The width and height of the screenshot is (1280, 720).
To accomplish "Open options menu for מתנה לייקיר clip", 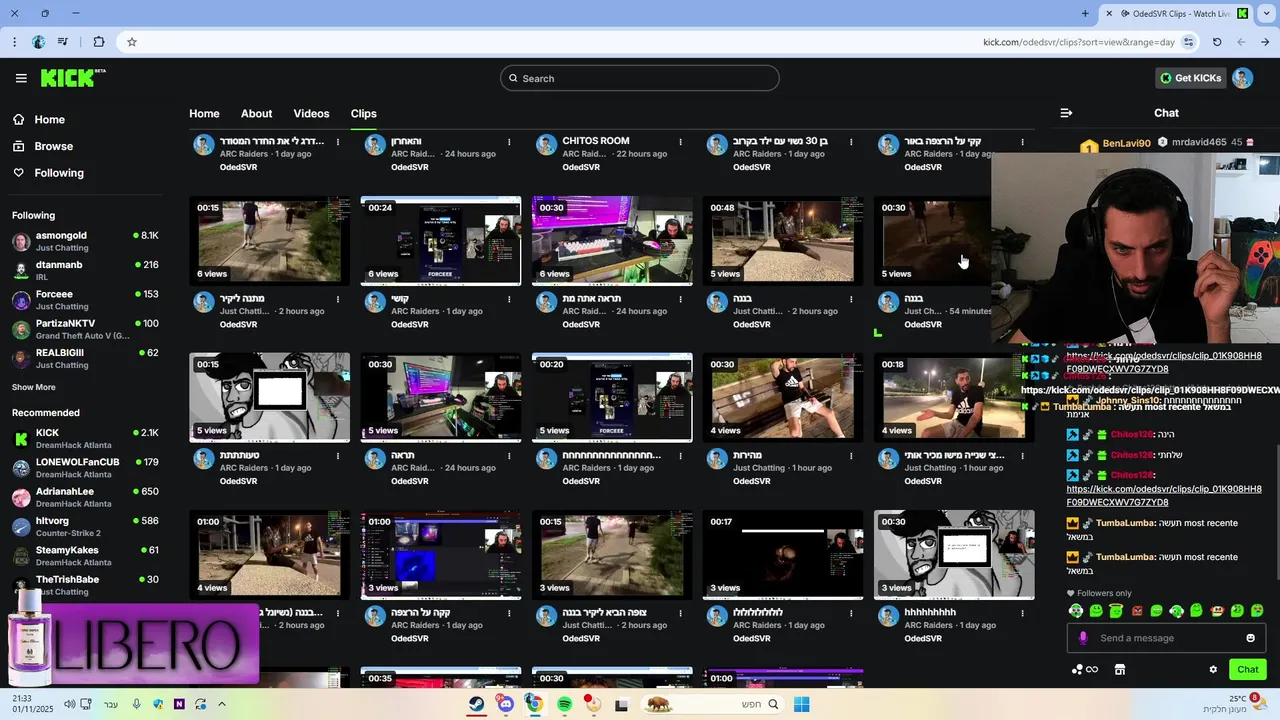I will pyautogui.click(x=338, y=299).
